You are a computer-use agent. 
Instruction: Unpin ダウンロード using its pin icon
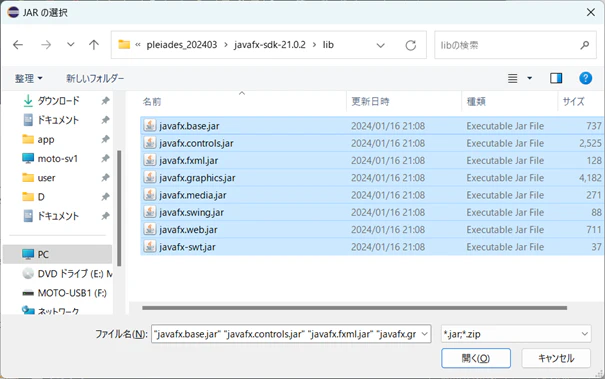[105, 101]
